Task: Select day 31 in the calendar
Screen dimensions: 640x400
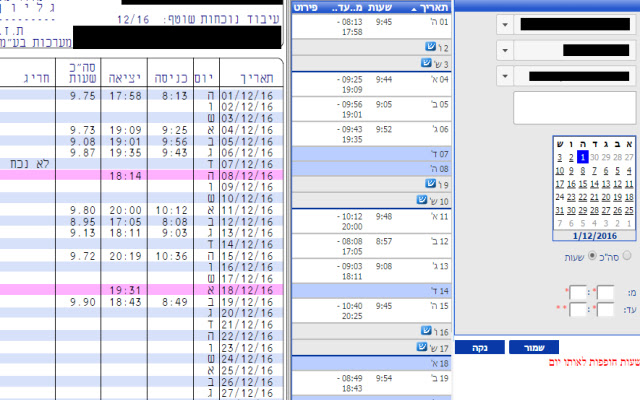Action: (560, 211)
